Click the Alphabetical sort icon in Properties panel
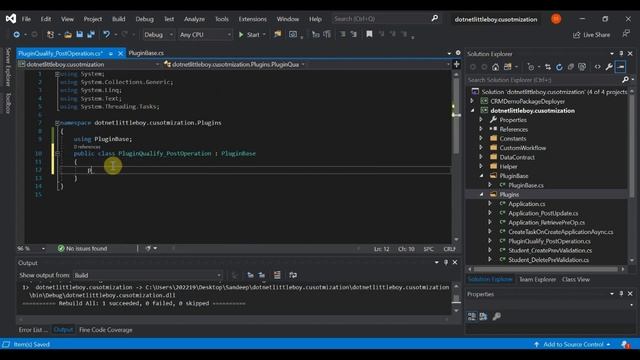Screen dimensions: 640x360 pos(483,316)
